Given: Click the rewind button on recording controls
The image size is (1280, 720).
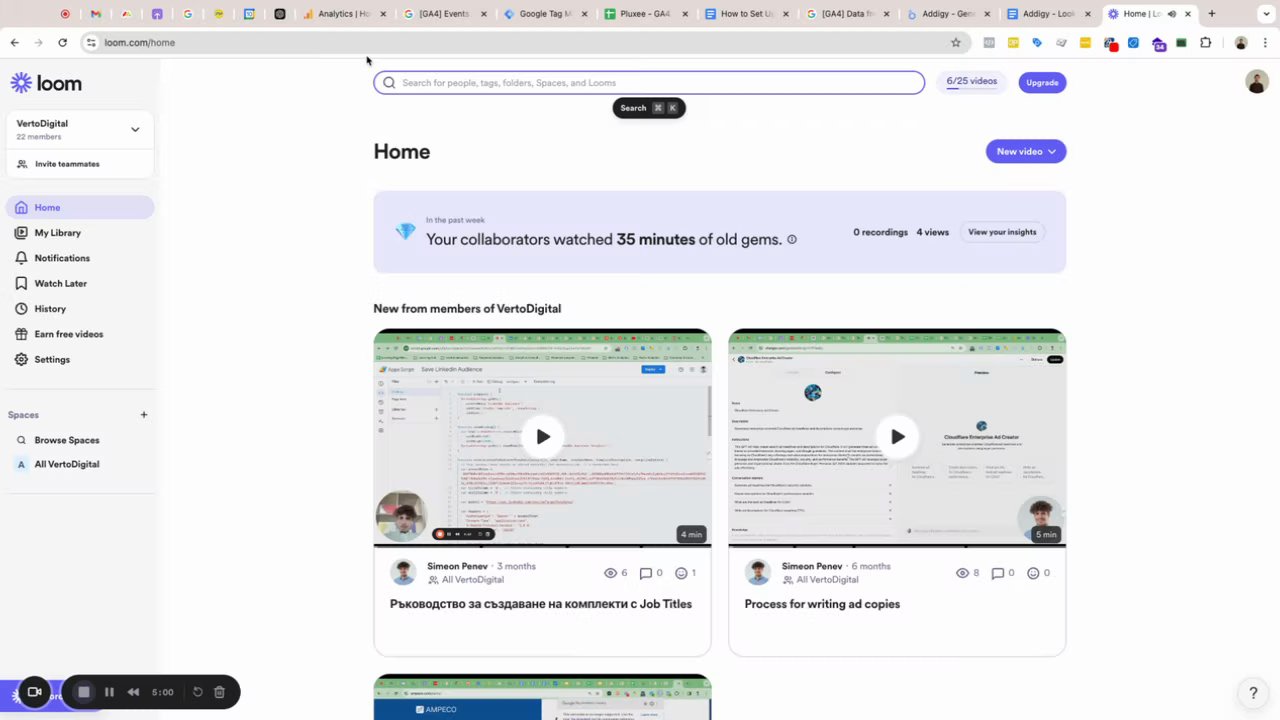Looking at the screenshot, I should (133, 692).
